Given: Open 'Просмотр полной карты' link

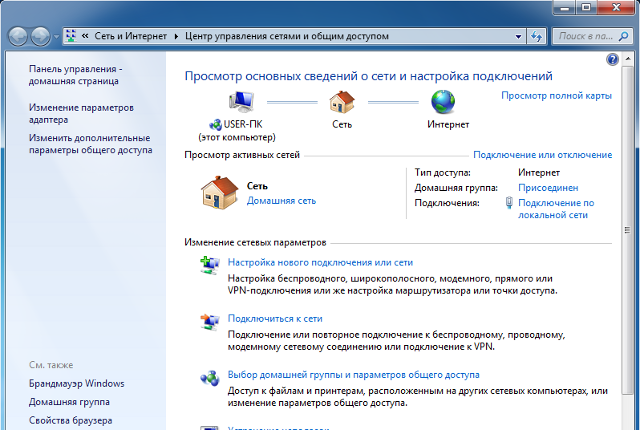Looking at the screenshot, I should pyautogui.click(x=556, y=95).
